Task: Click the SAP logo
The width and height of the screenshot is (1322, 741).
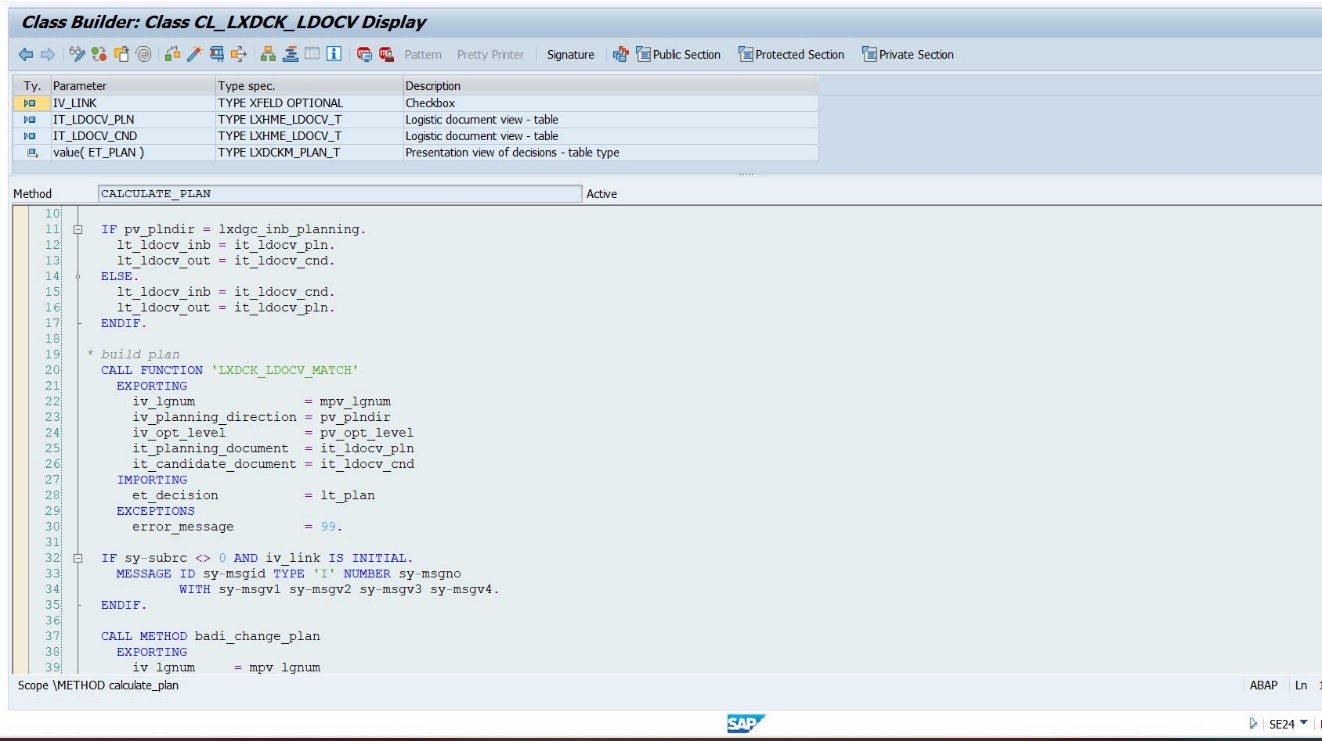Action: [745, 723]
